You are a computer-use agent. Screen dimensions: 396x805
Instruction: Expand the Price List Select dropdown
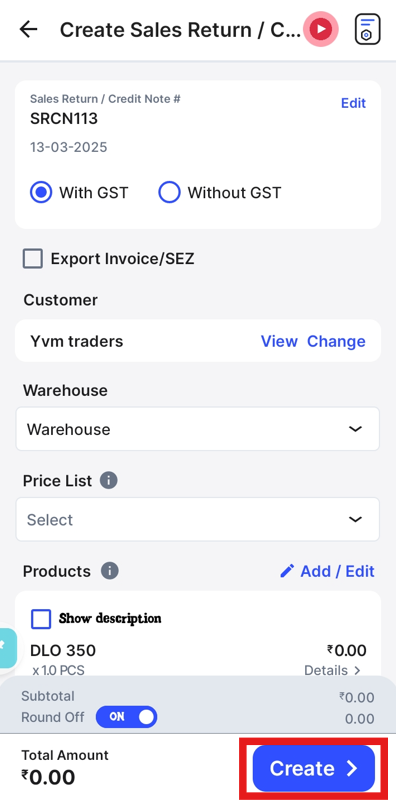coord(198,520)
